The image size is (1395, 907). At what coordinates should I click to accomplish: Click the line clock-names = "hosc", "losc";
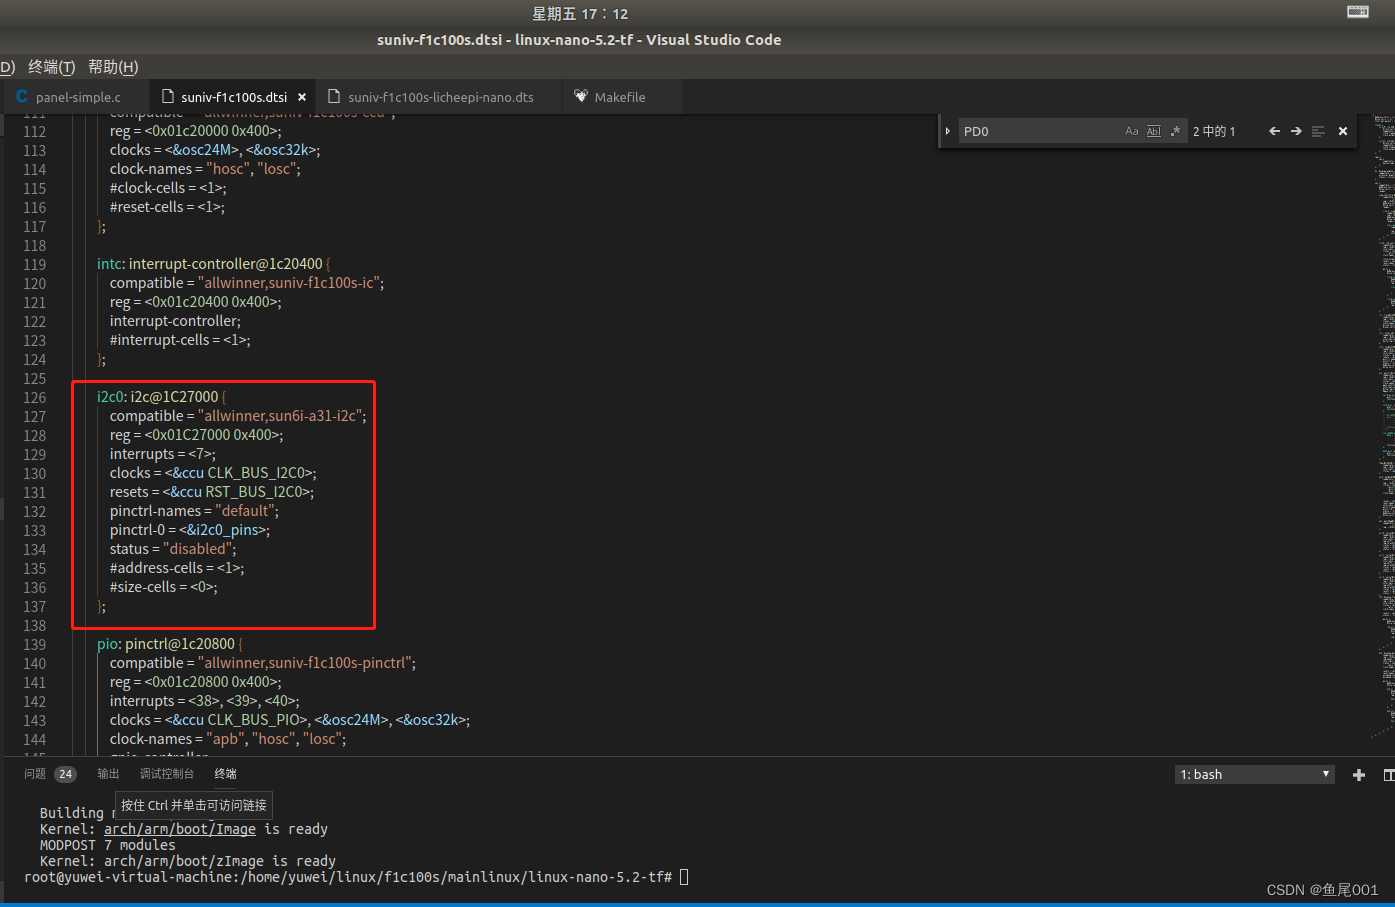pyautogui.click(x=205, y=169)
